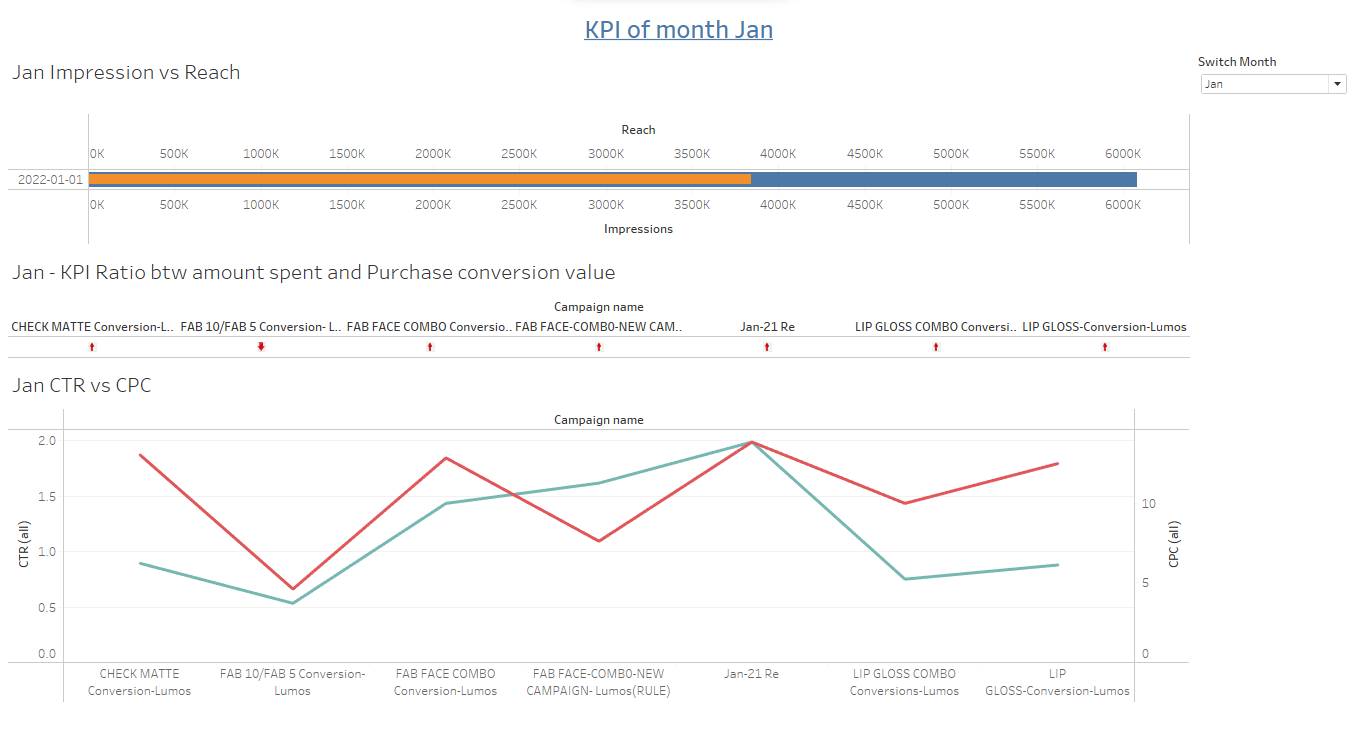Click the up arrow under LIP GLOSS COMBO Conversions
Image resolution: width=1359 pixels, height=732 pixels.
pyautogui.click(x=935, y=346)
